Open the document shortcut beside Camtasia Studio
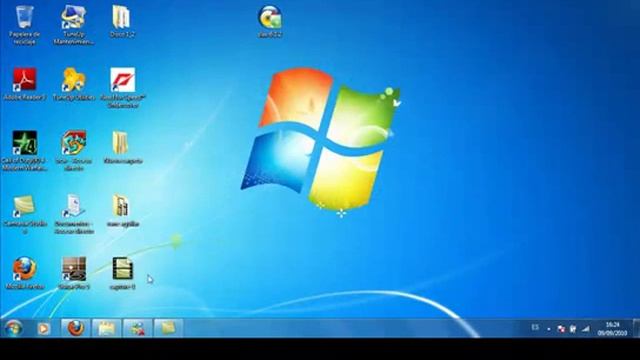Screen dimensions: 640x360 point(74,213)
